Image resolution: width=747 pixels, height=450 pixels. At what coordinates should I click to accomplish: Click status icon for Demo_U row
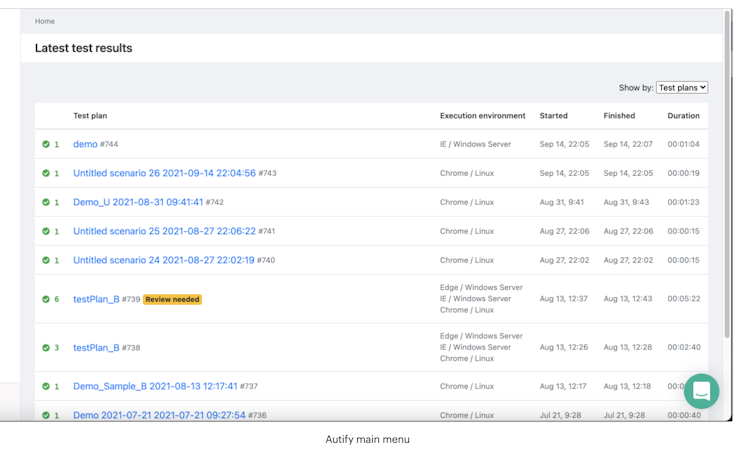coord(46,203)
